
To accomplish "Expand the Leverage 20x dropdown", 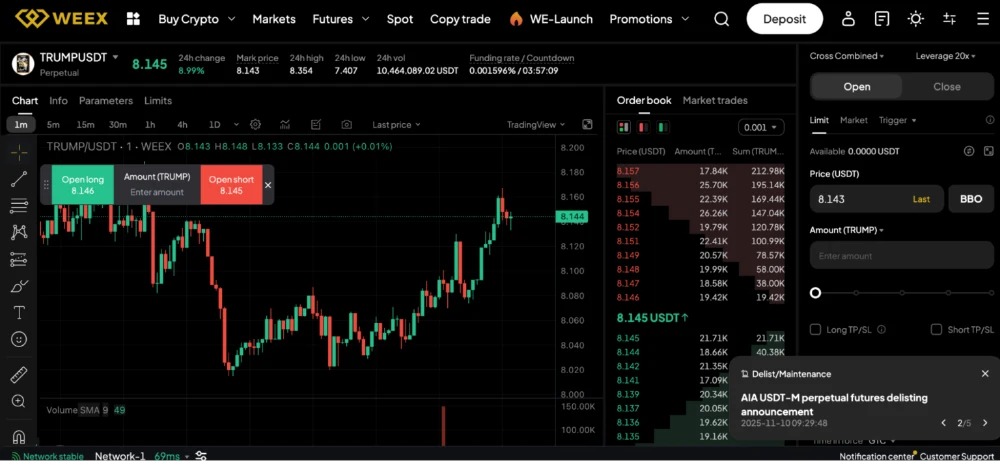I will coord(945,56).
